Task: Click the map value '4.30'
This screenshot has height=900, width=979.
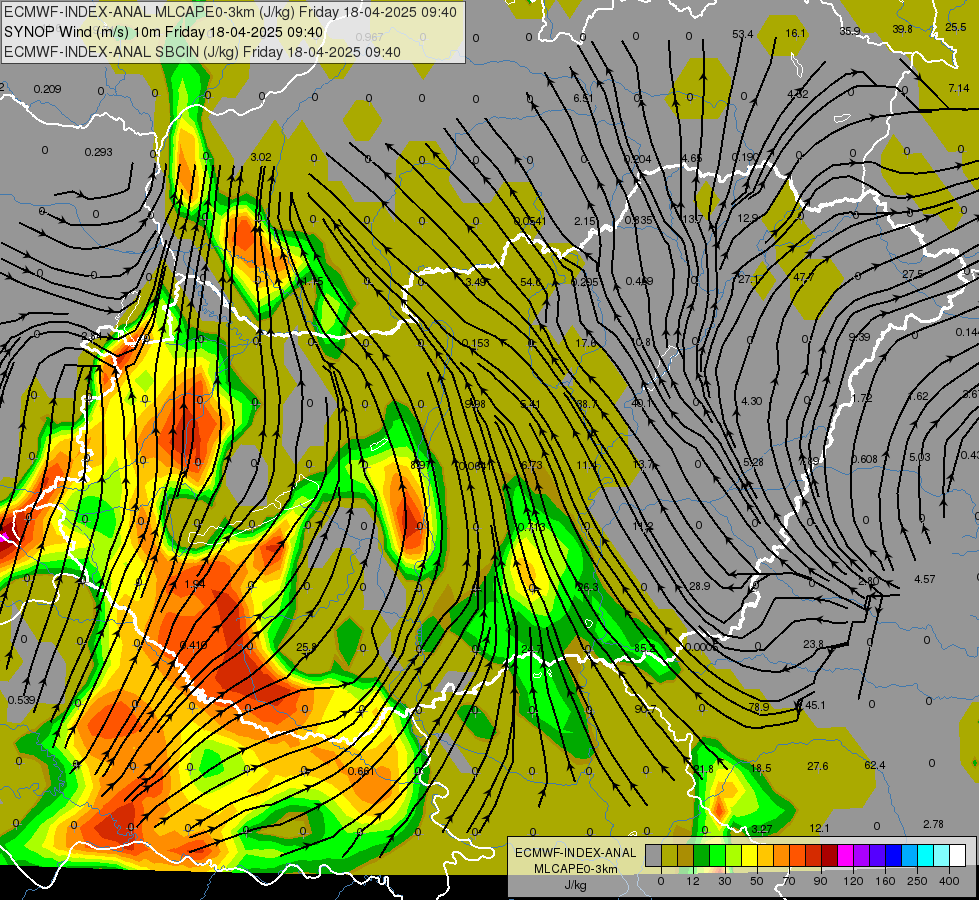Action: (752, 401)
